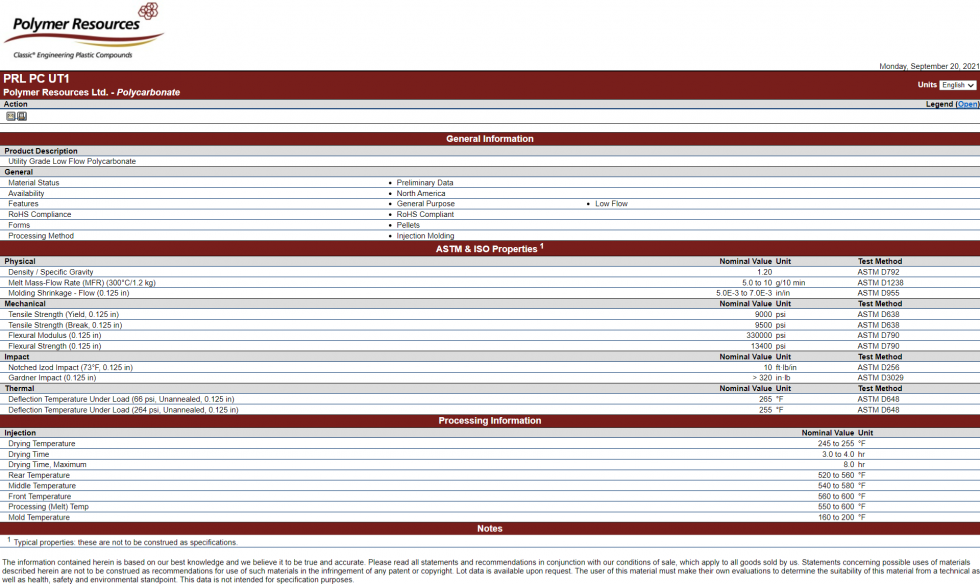Click the Notched Izod Impact row label
Screen dimensions: 980x584
(x=70, y=367)
